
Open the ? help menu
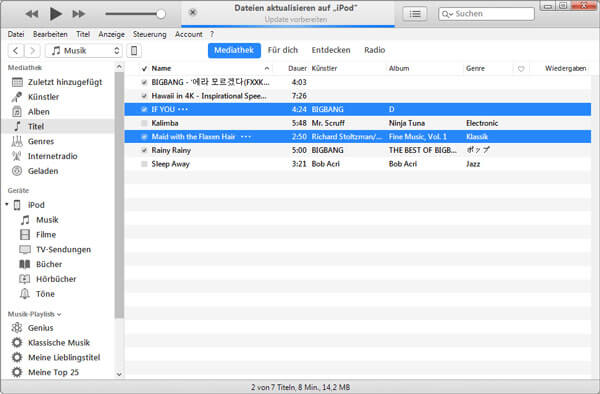coord(212,34)
